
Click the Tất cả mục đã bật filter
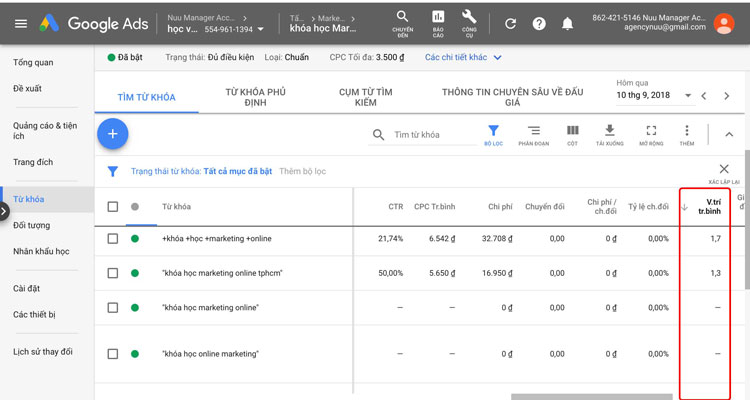pos(238,171)
